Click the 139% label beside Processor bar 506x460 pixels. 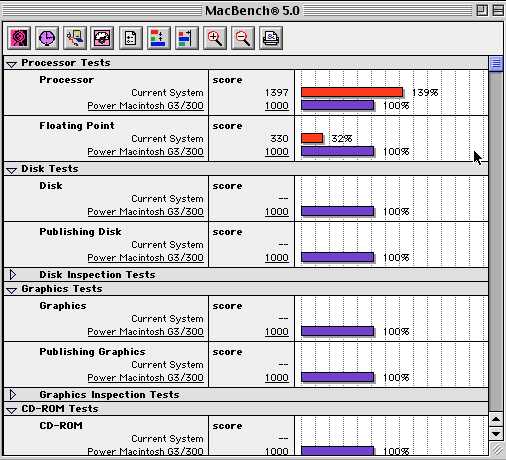coord(425,93)
